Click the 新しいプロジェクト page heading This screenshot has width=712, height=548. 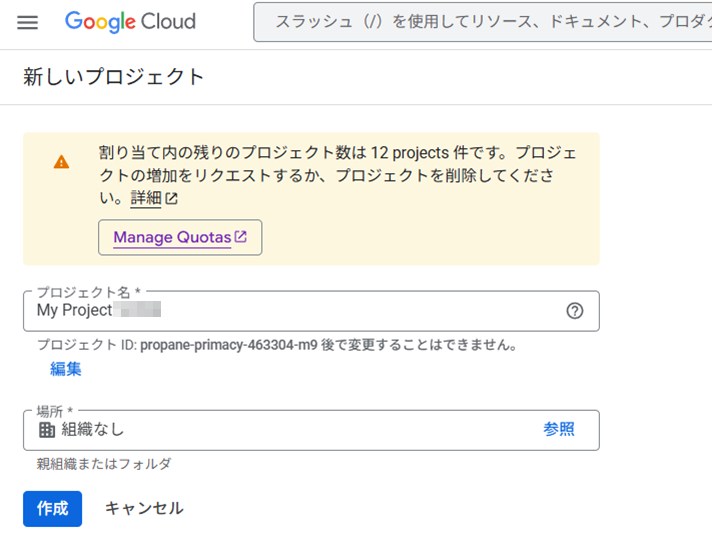(114, 77)
